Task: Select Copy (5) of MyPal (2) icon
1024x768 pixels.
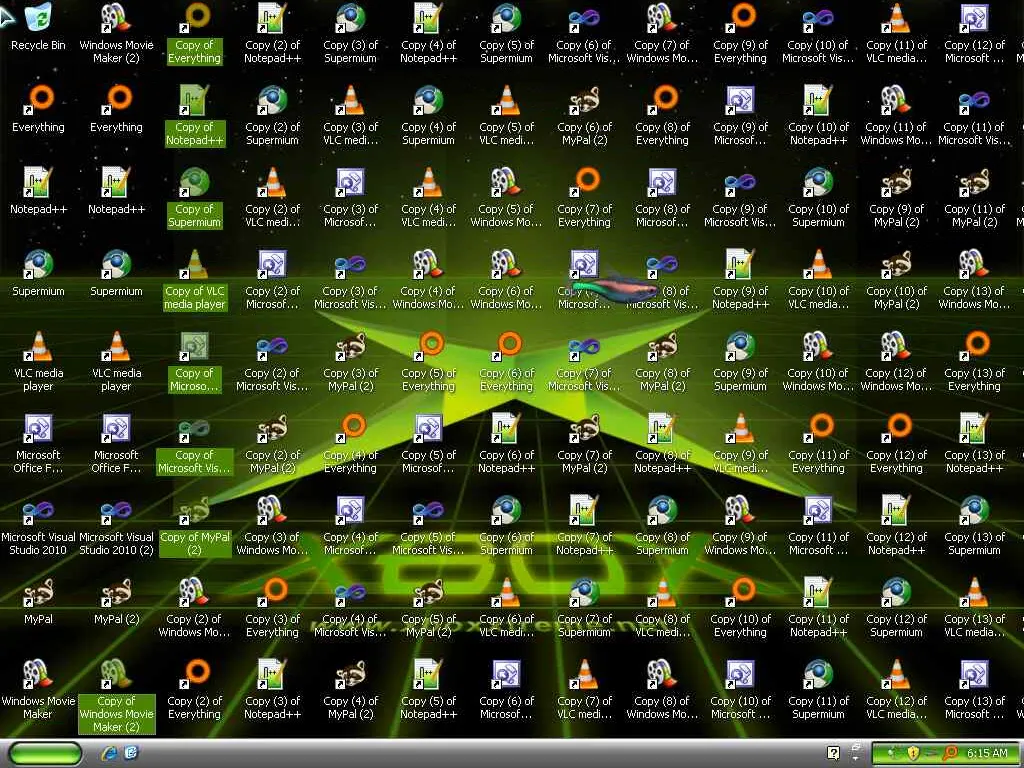Action: (x=428, y=608)
